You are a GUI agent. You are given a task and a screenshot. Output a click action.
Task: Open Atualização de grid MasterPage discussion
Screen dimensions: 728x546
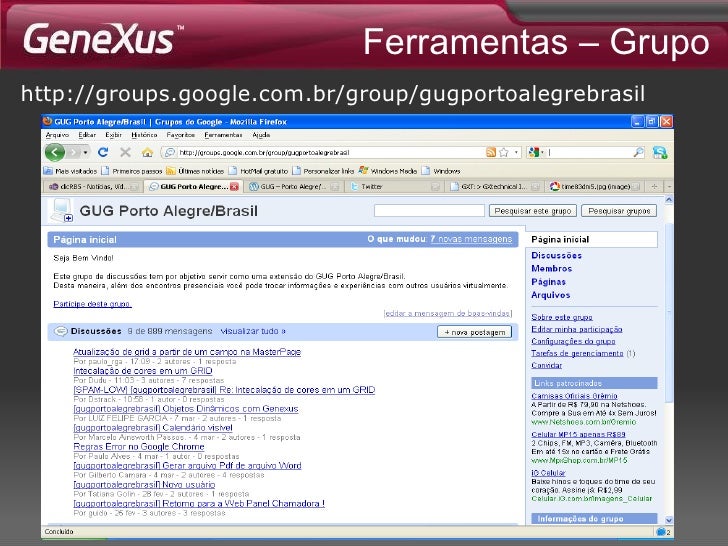coord(187,352)
